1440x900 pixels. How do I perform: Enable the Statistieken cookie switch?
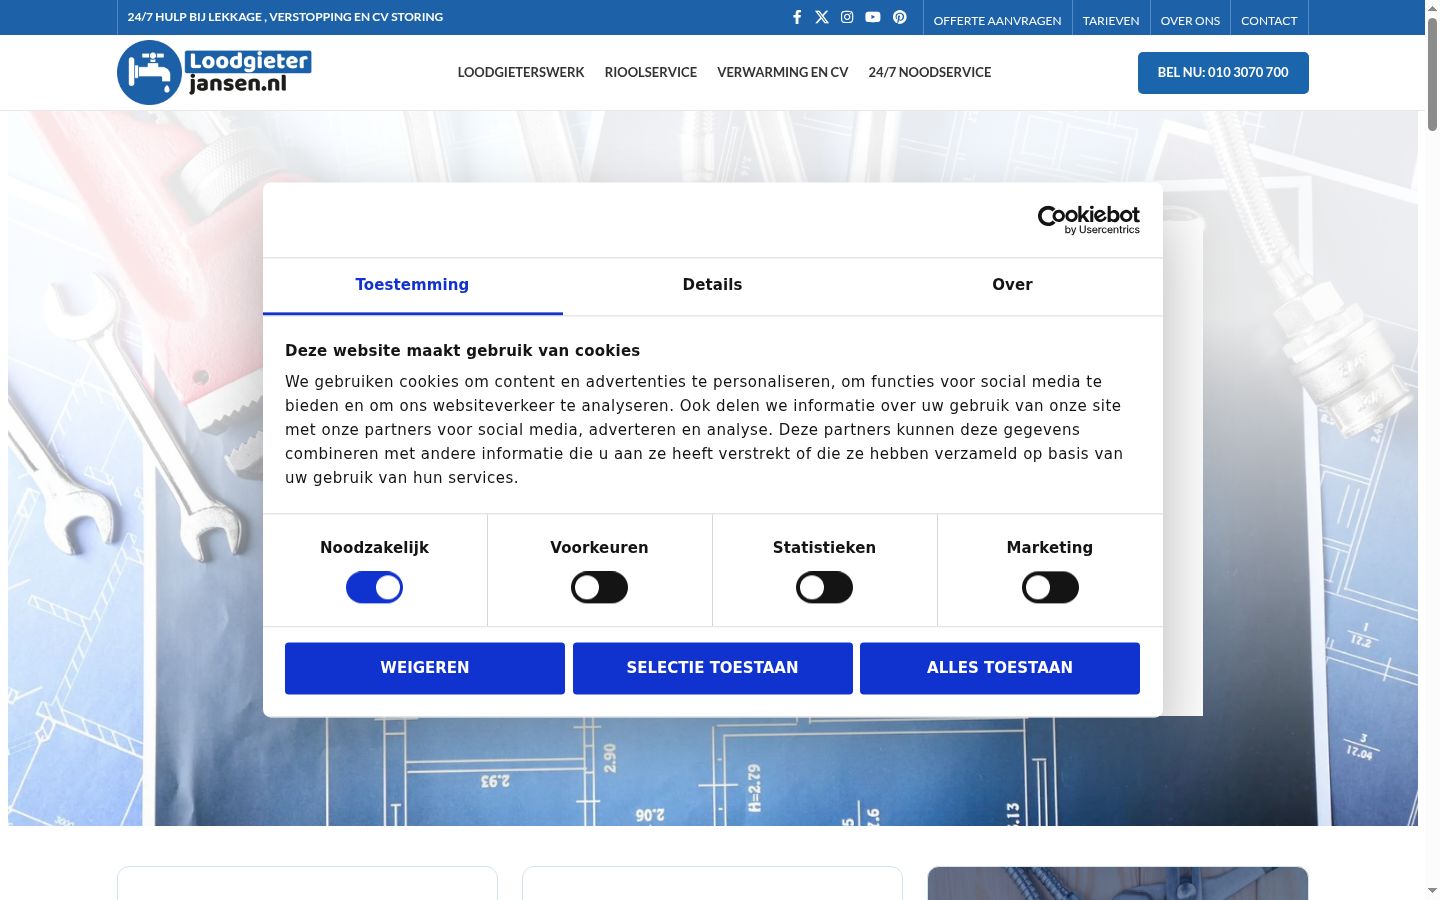825,587
